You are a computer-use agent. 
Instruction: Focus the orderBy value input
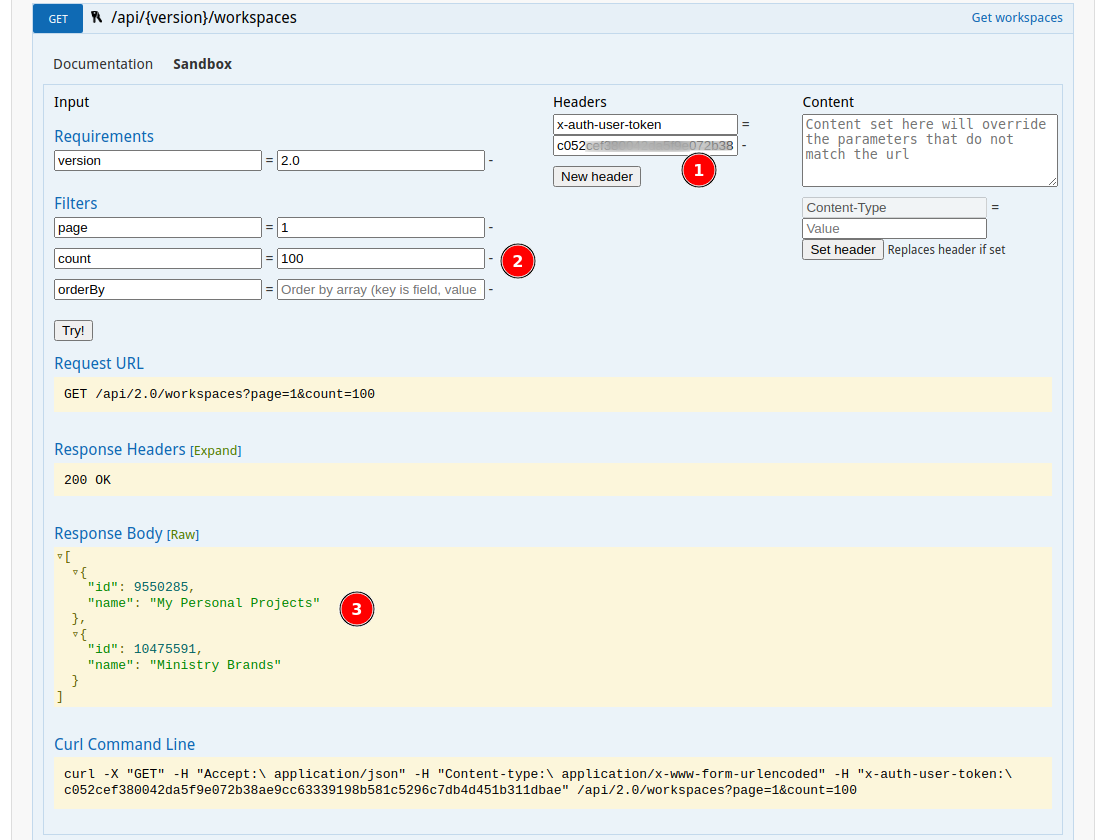[x=381, y=289]
